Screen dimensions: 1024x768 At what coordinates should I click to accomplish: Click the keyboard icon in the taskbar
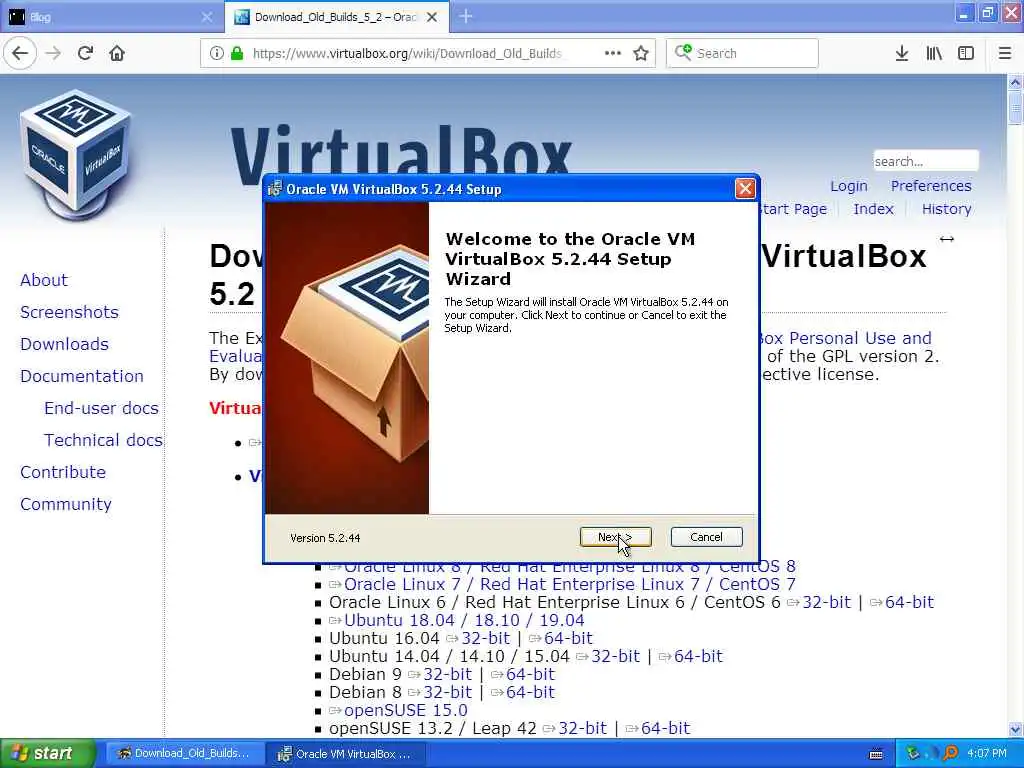coord(876,754)
